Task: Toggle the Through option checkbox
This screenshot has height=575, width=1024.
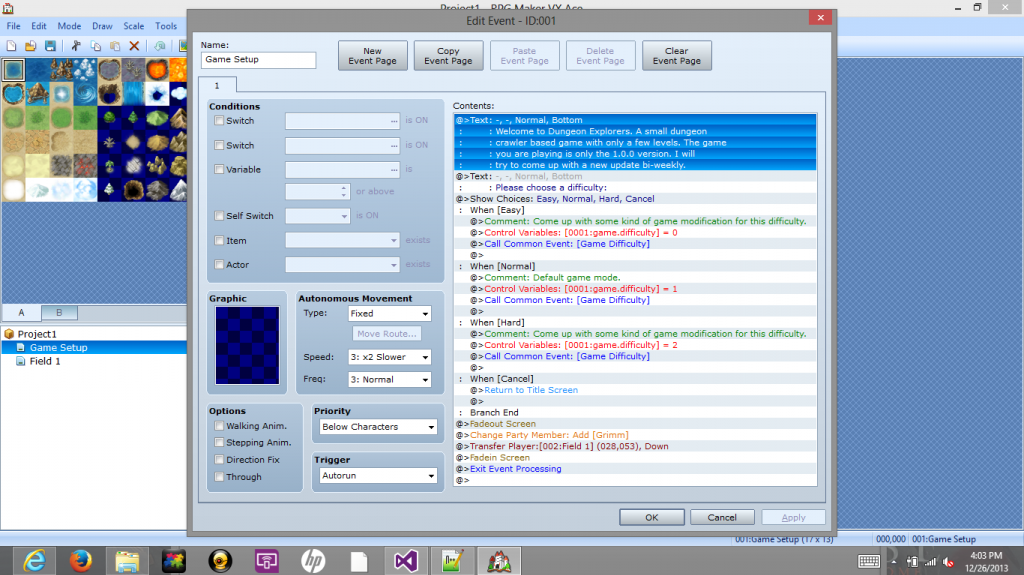Action: coord(219,477)
